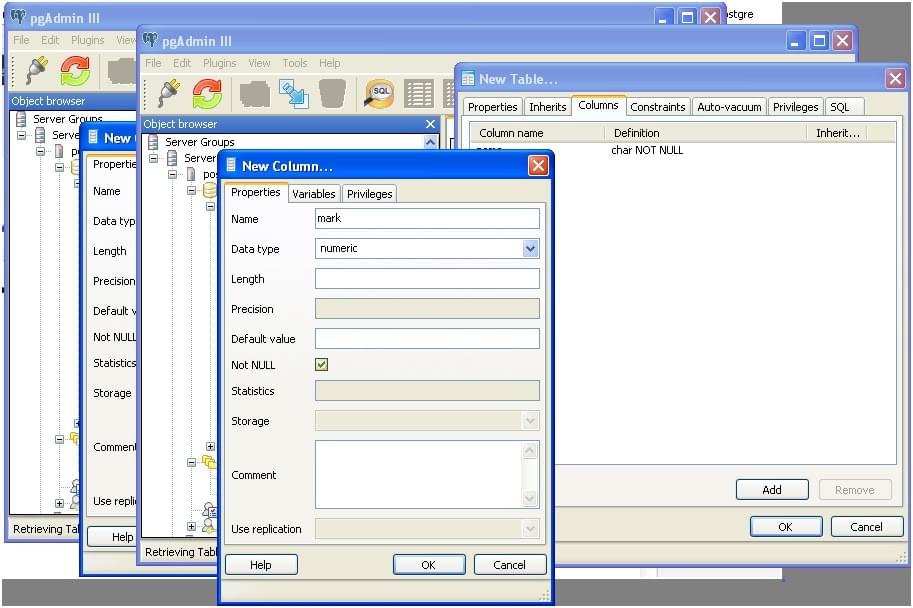Open Edit menu in rear pgAdmin window
This screenshot has height=608, width=913.
(49, 40)
